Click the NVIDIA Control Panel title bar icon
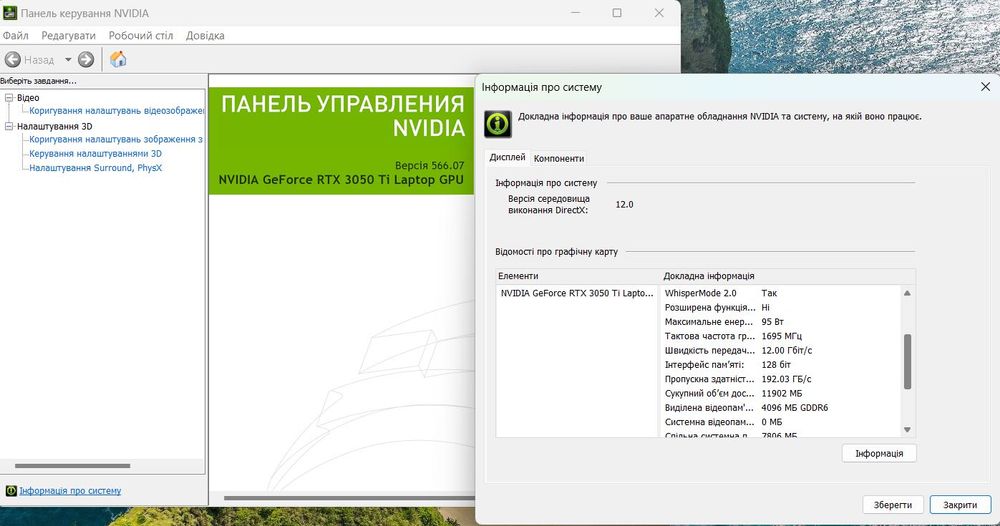This screenshot has width=1000, height=526. click(x=10, y=13)
